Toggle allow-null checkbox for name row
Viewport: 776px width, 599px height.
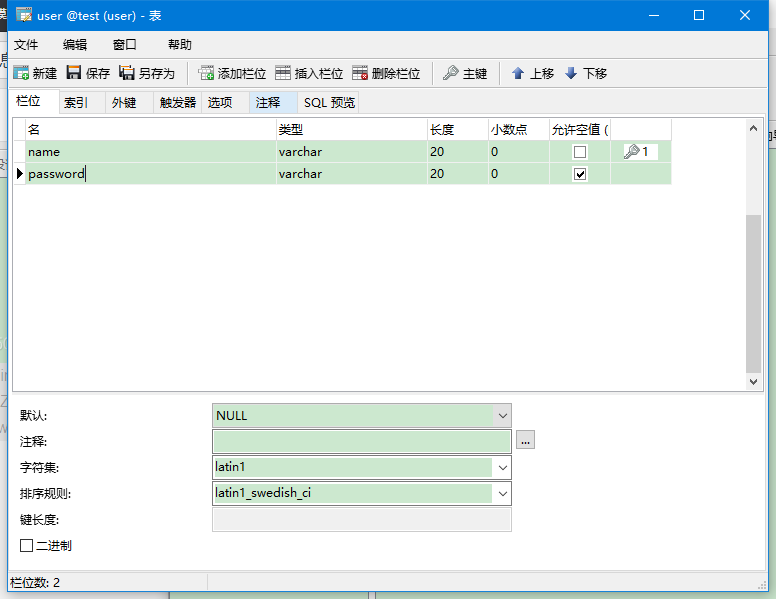point(580,151)
